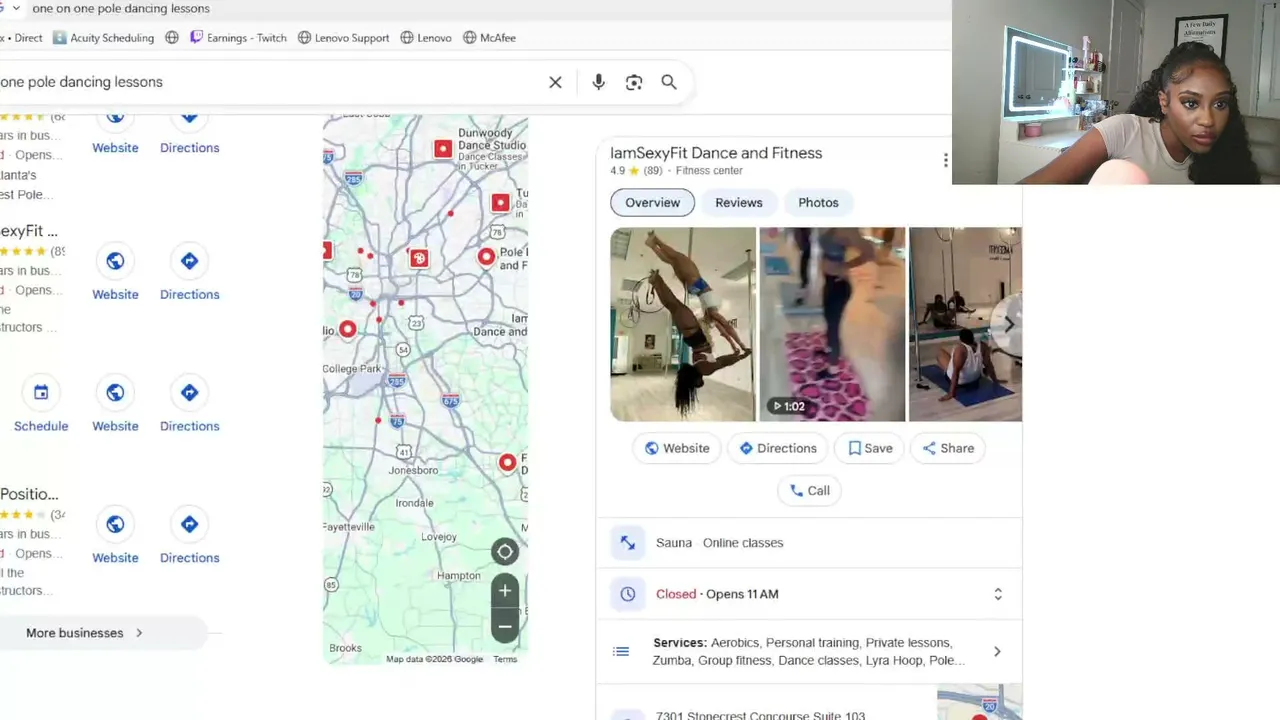Select 'Online classes' amenity text
This screenshot has height=720, width=1280.
point(743,543)
